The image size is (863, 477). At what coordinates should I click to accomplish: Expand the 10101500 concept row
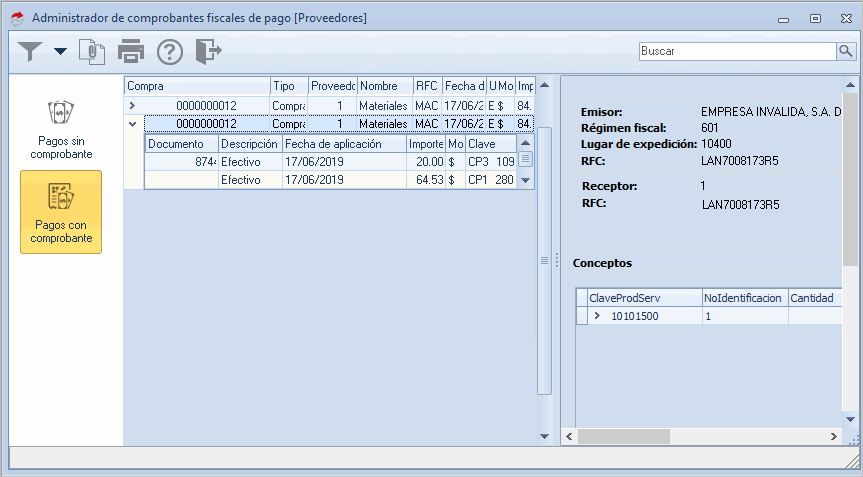pos(597,316)
